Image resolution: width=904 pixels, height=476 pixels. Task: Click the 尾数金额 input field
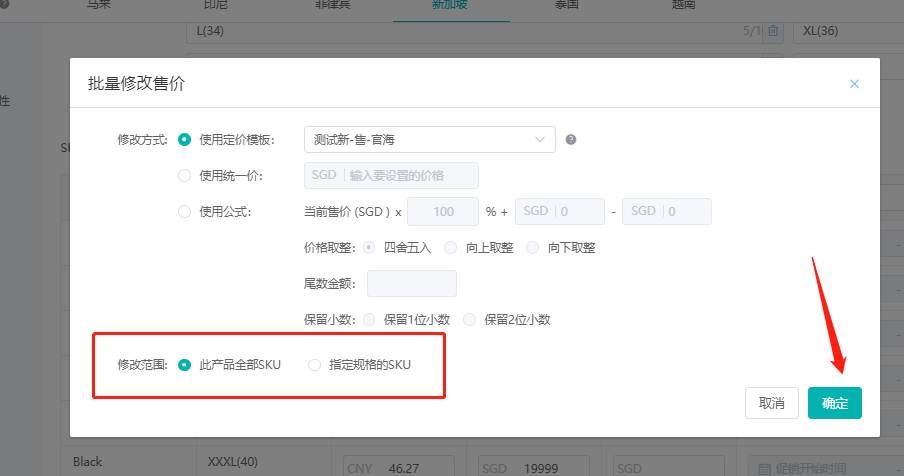(411, 284)
